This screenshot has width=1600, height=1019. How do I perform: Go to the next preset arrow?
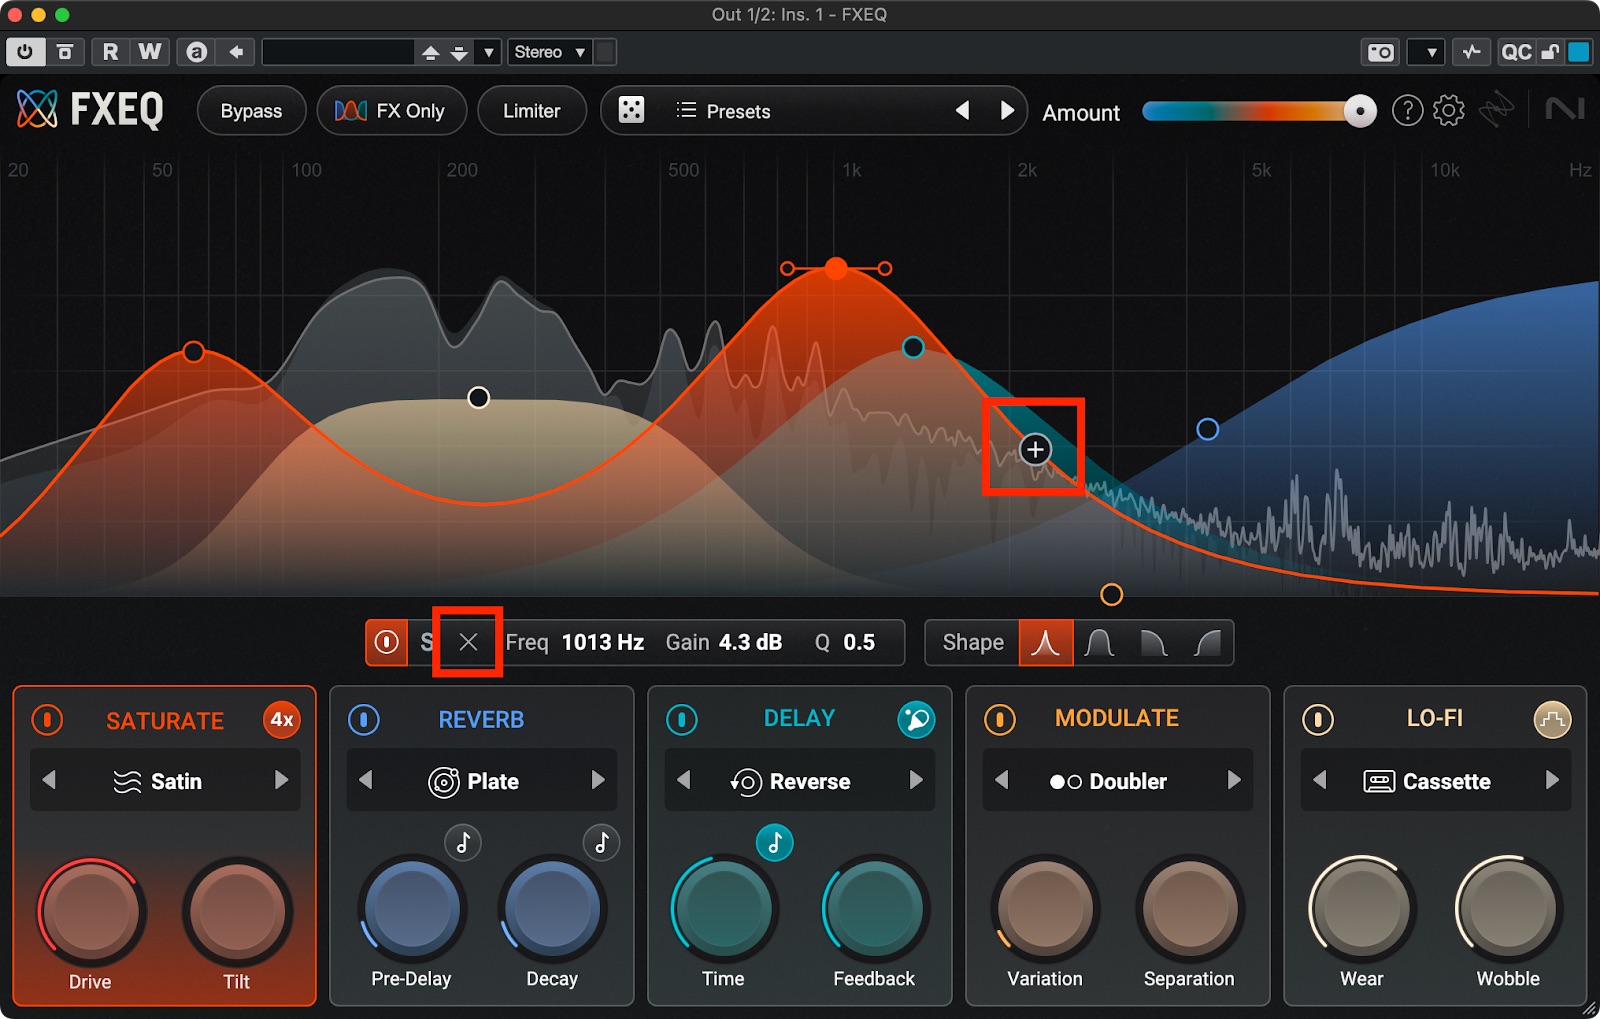(1007, 110)
